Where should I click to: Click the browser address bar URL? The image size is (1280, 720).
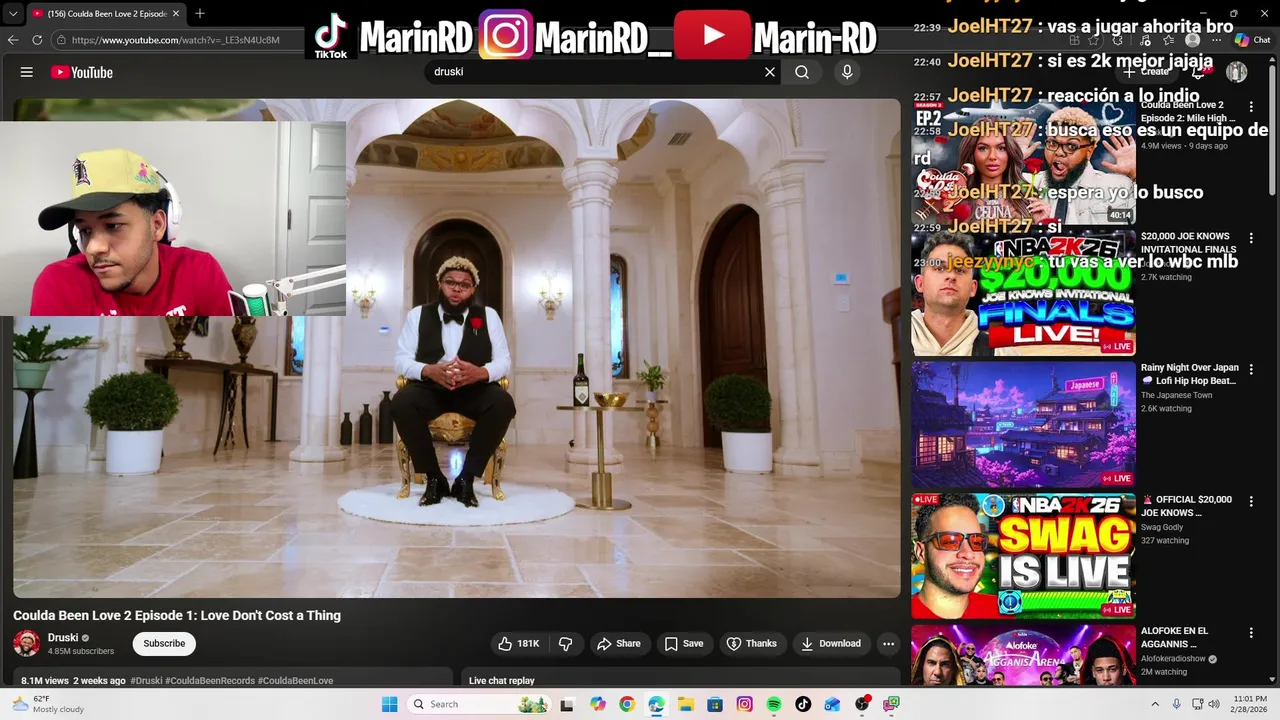176,40
